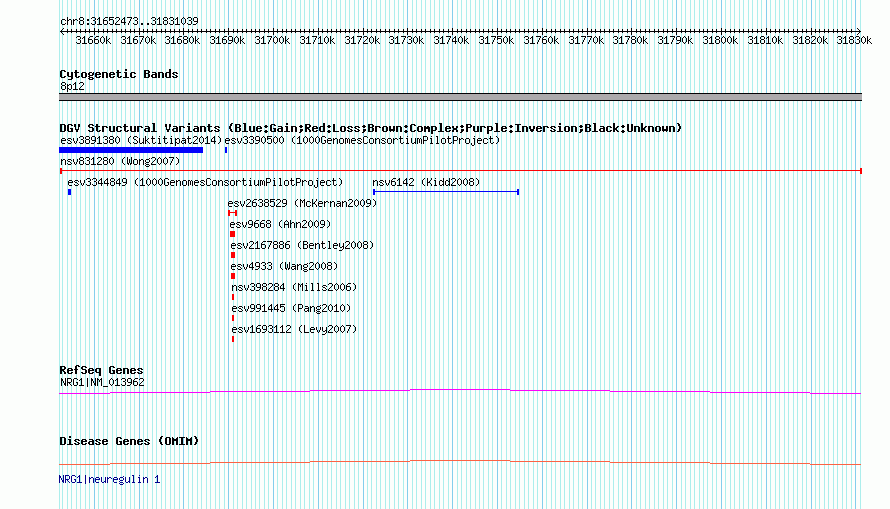Screen dimensions: 890x509
Task: Open variant esv991445 (Pang2010) label
Action: (x=291, y=309)
